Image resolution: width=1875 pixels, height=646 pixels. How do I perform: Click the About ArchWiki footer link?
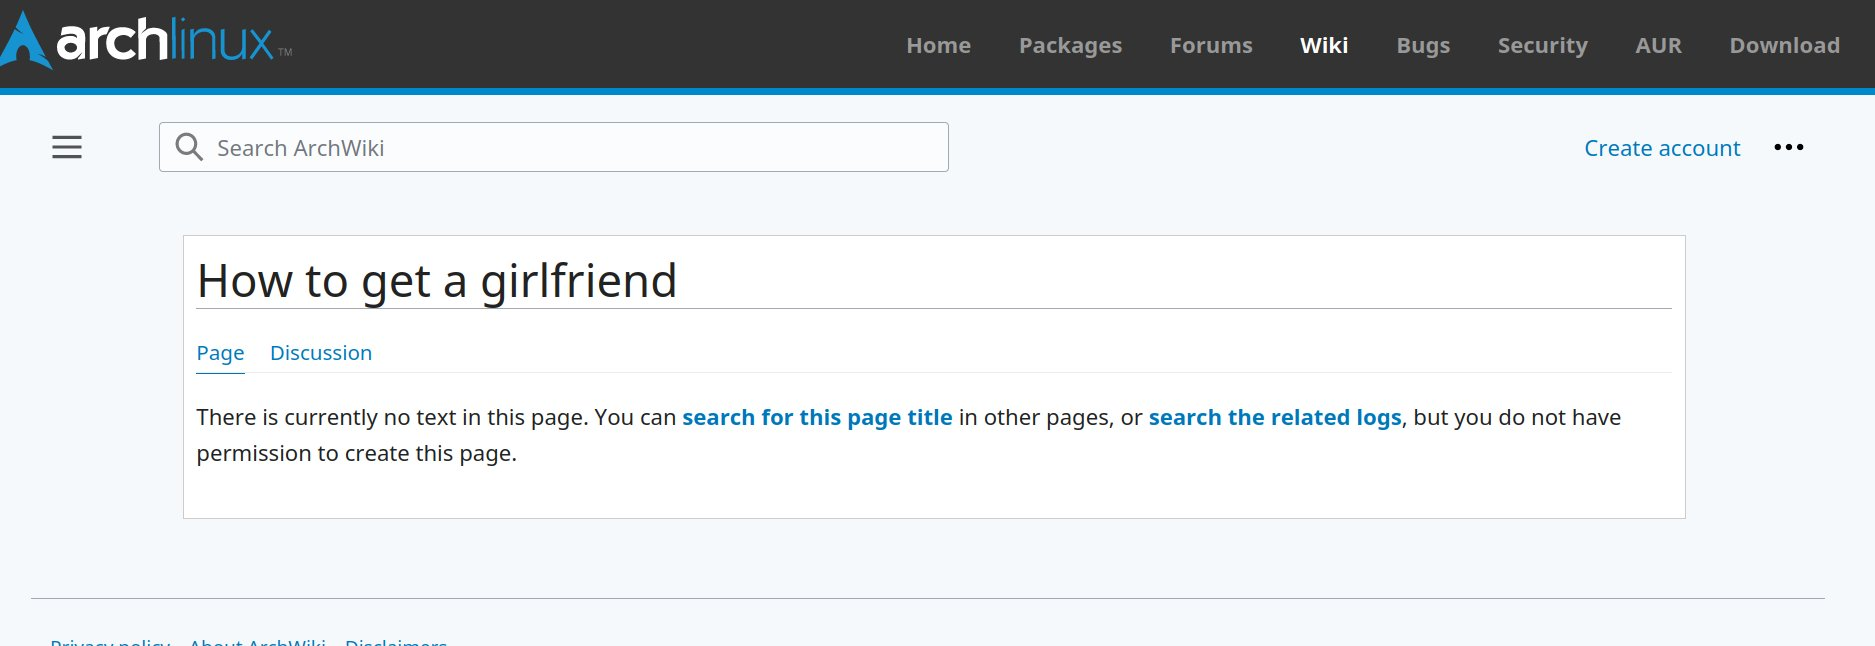(257, 641)
